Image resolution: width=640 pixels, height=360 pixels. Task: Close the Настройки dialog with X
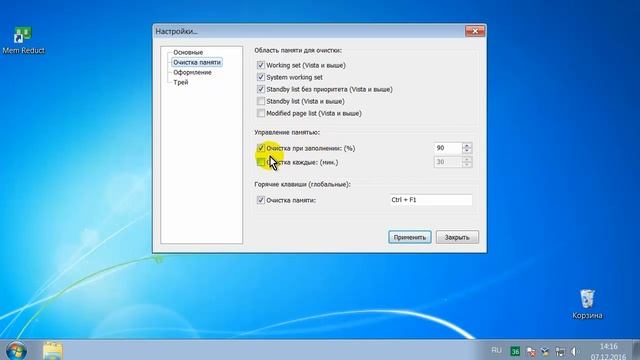click(475, 31)
